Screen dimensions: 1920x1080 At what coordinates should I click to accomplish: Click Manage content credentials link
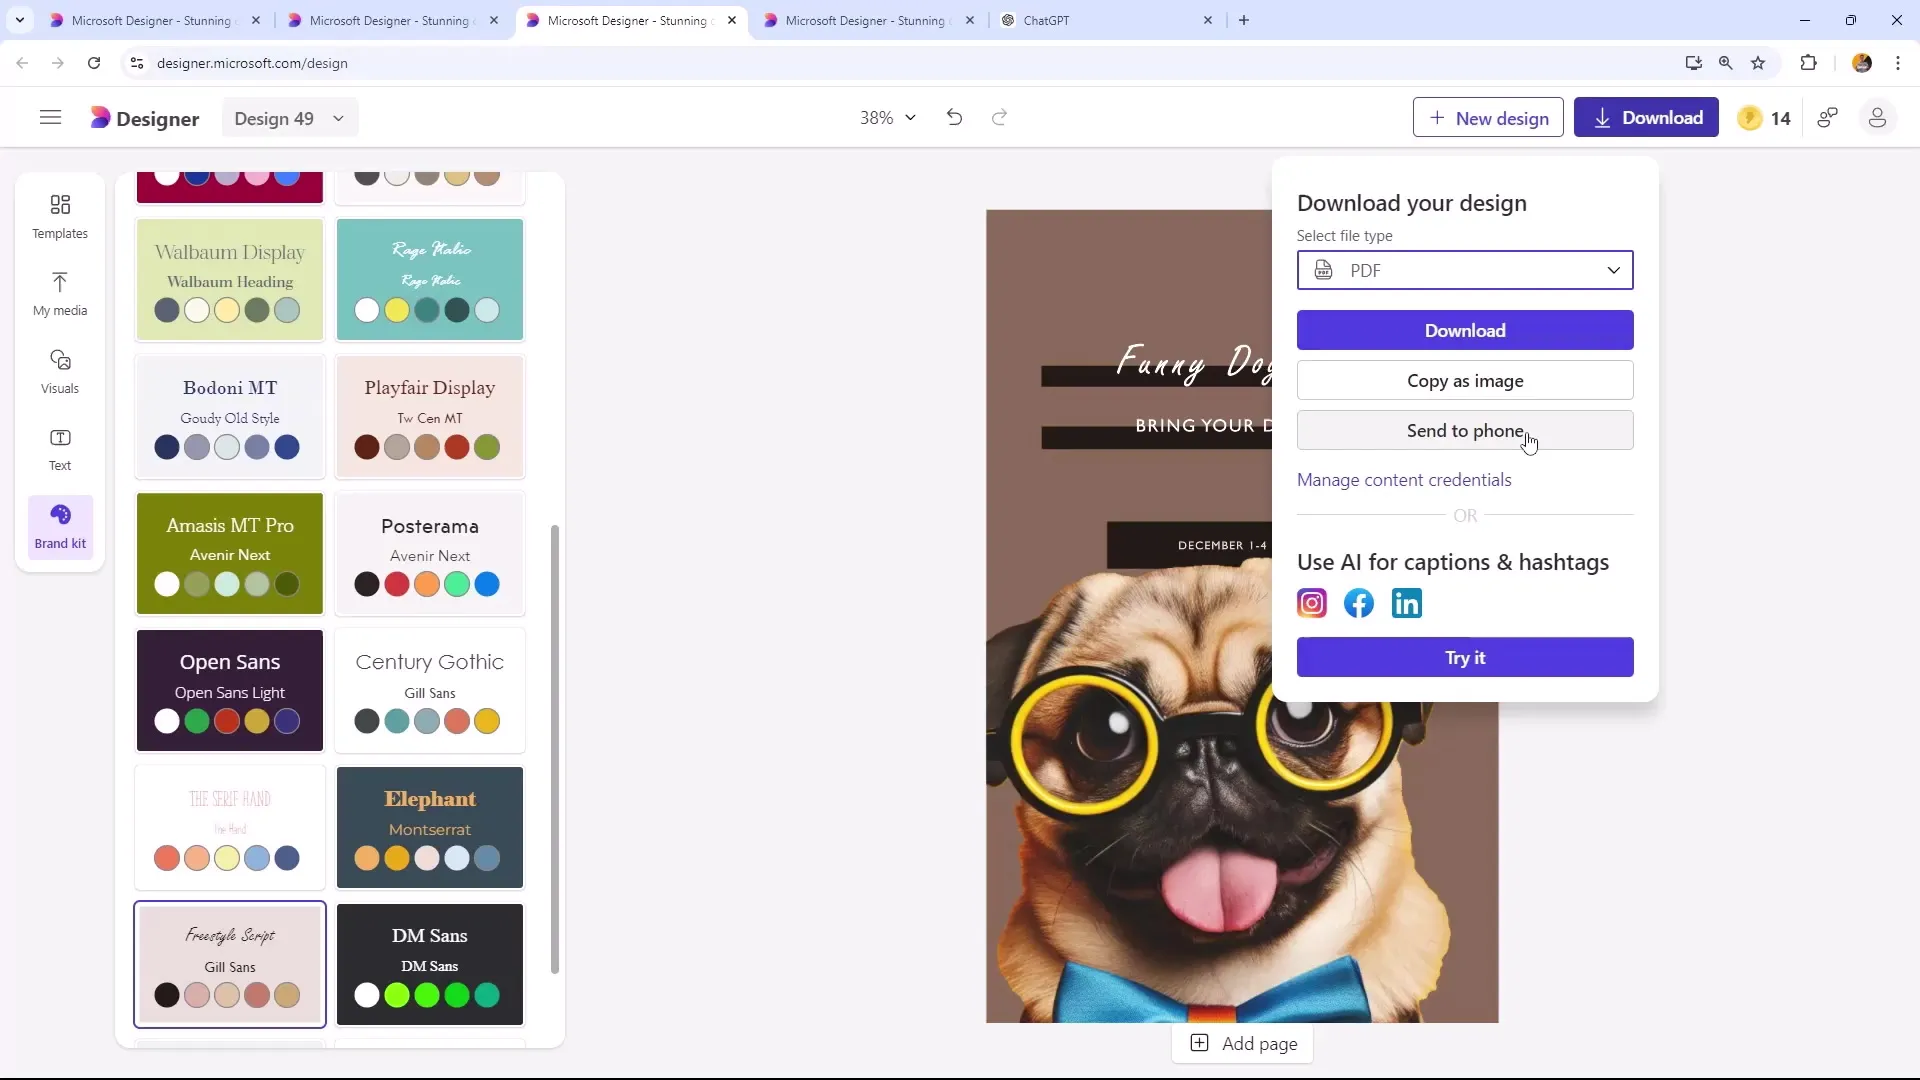1404,479
